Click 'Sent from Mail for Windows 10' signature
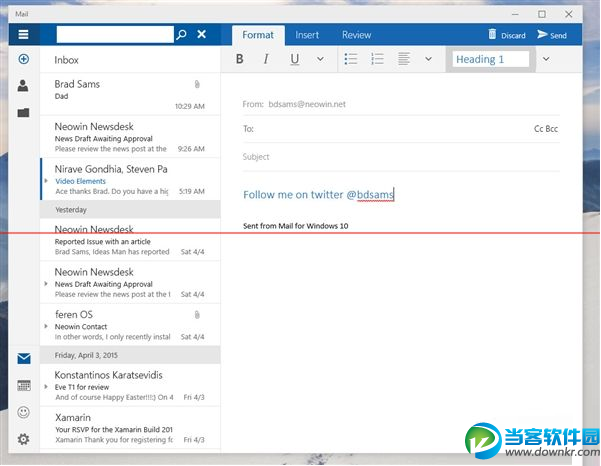 coord(296,226)
